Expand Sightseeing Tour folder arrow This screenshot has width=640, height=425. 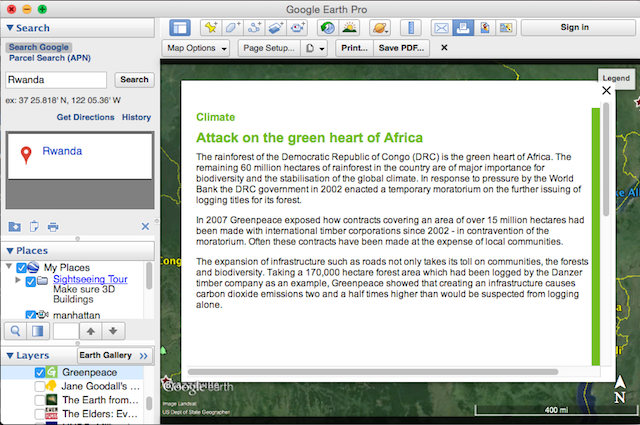pyautogui.click(x=18, y=280)
